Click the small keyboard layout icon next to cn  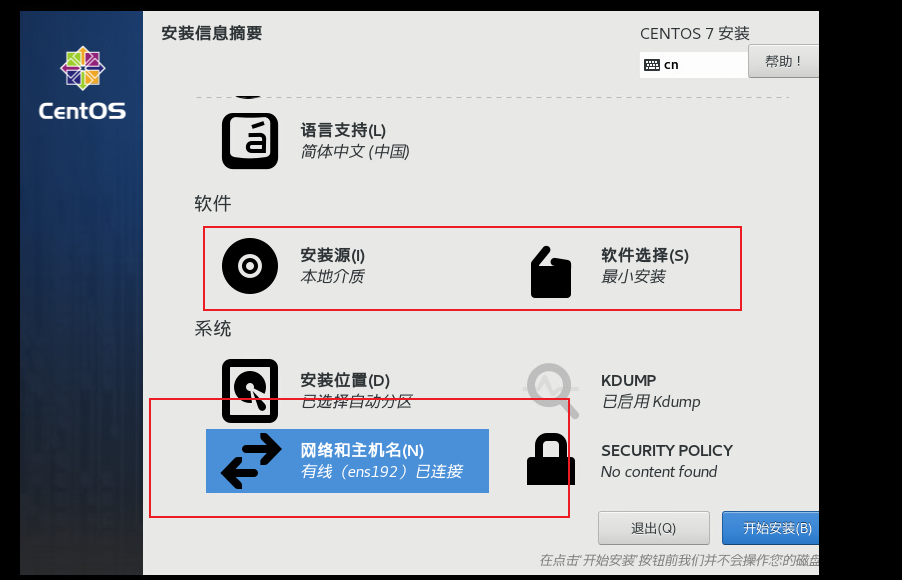652,65
